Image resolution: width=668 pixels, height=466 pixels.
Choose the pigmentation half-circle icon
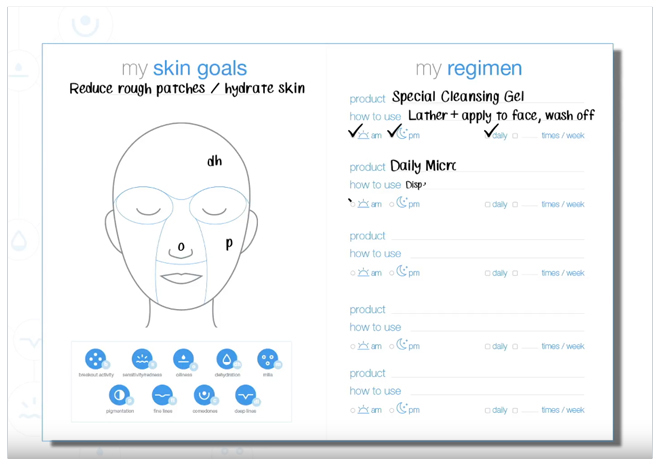coord(119,395)
